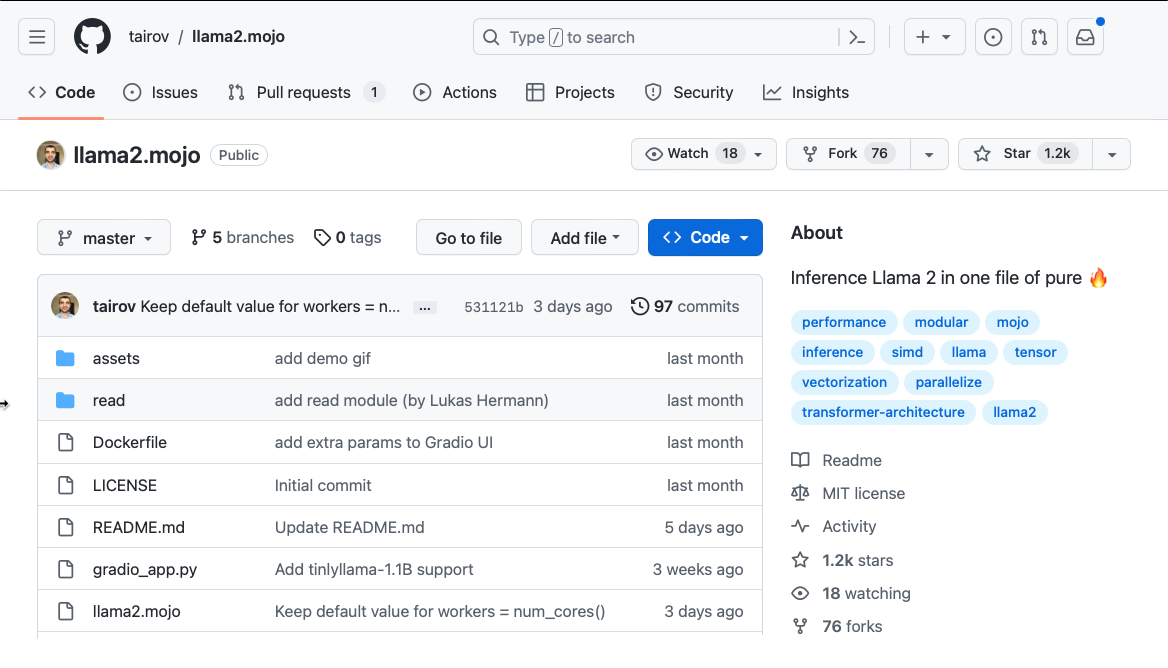Select the llama2 topic tag

click(1014, 412)
